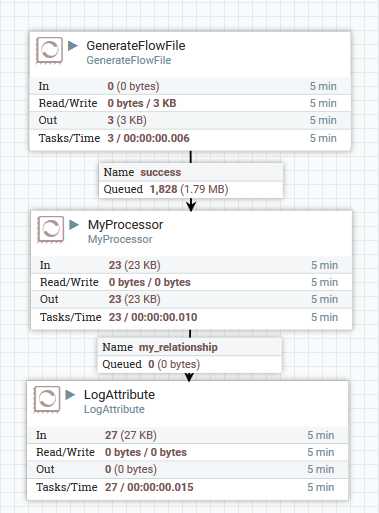Viewport: 379px width, 513px height.
Task: Click the GenerateFlowFile processor title
Action: [136, 46]
